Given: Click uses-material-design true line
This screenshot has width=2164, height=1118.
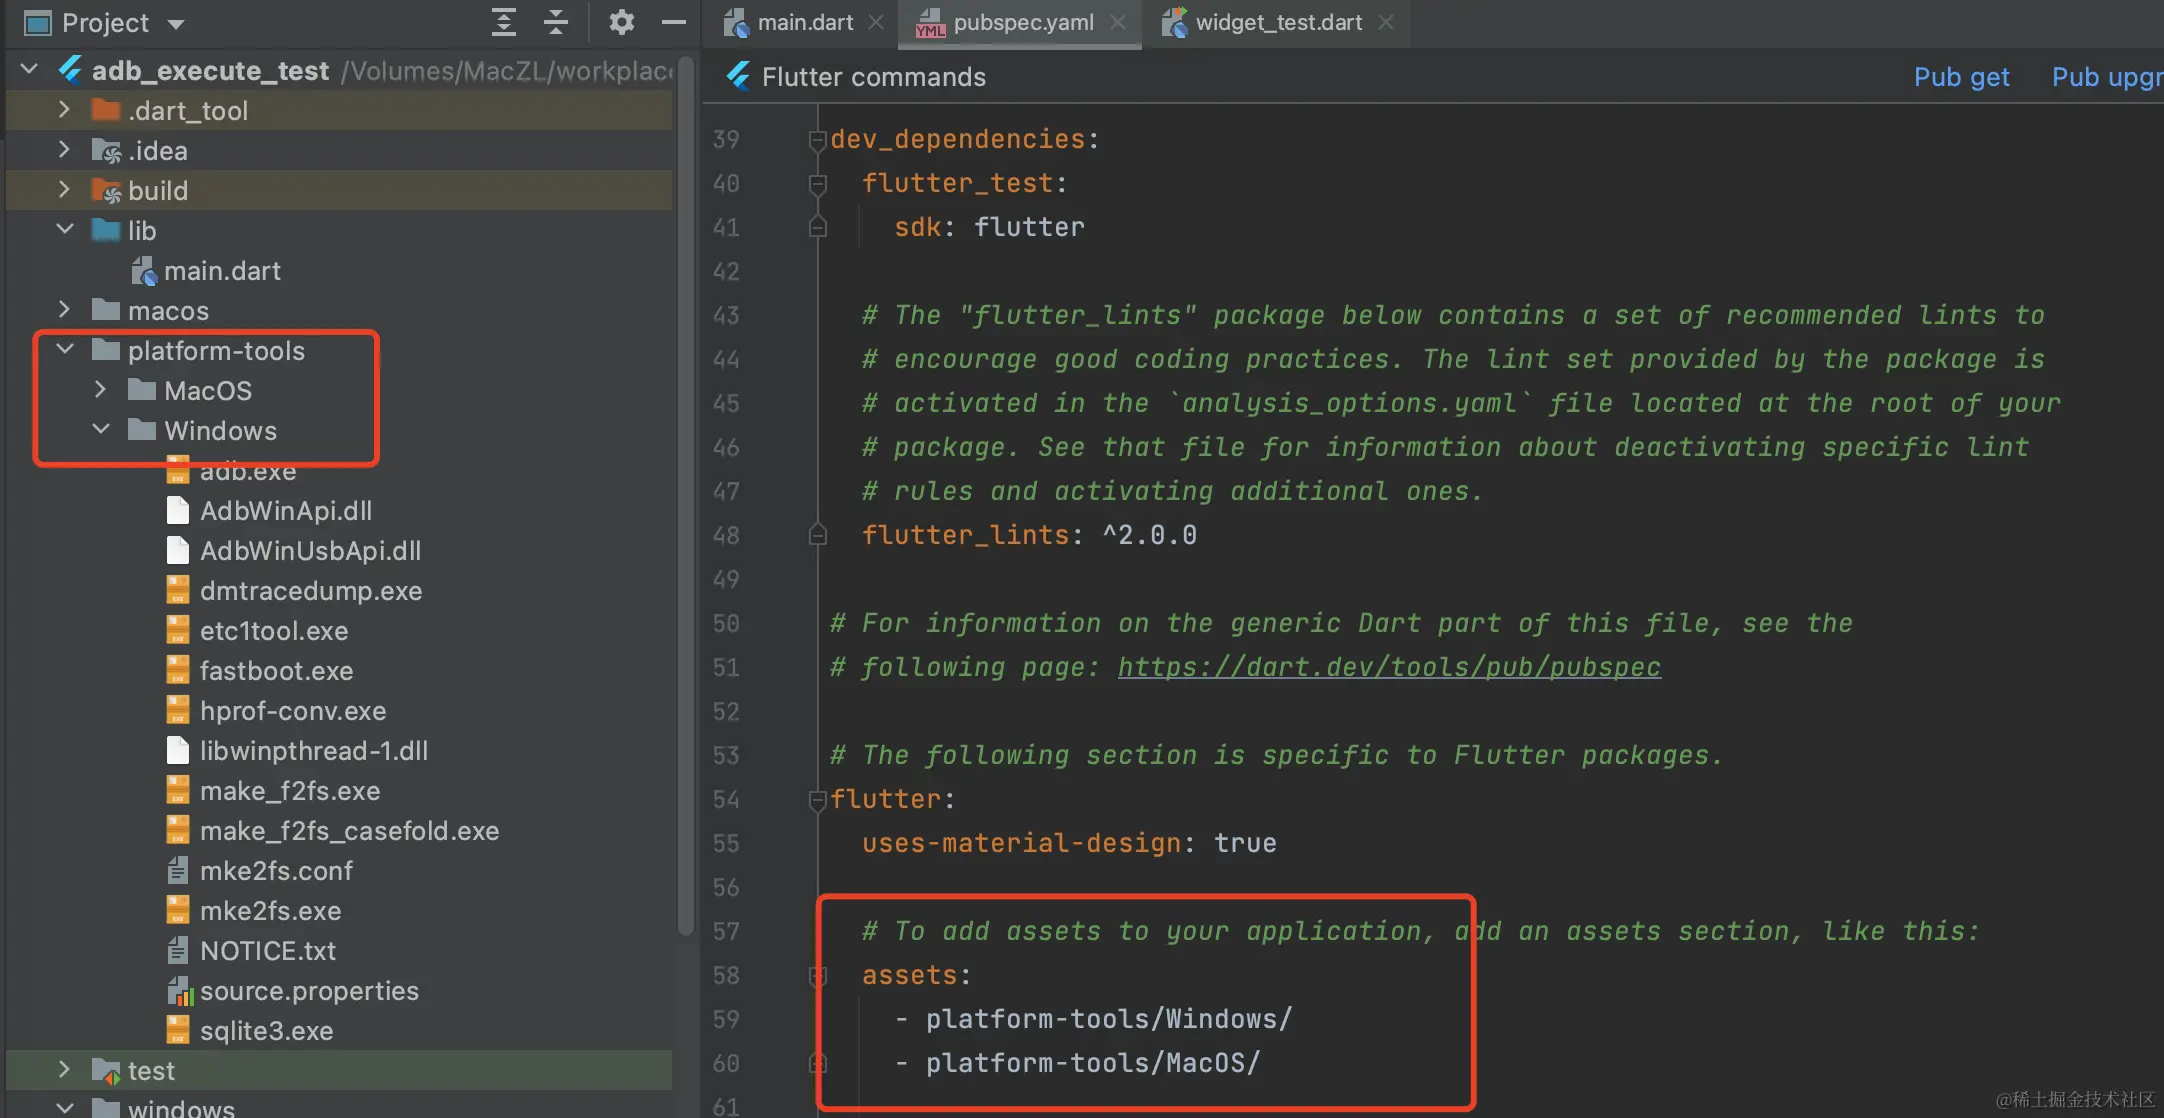Looking at the screenshot, I should coord(1069,843).
